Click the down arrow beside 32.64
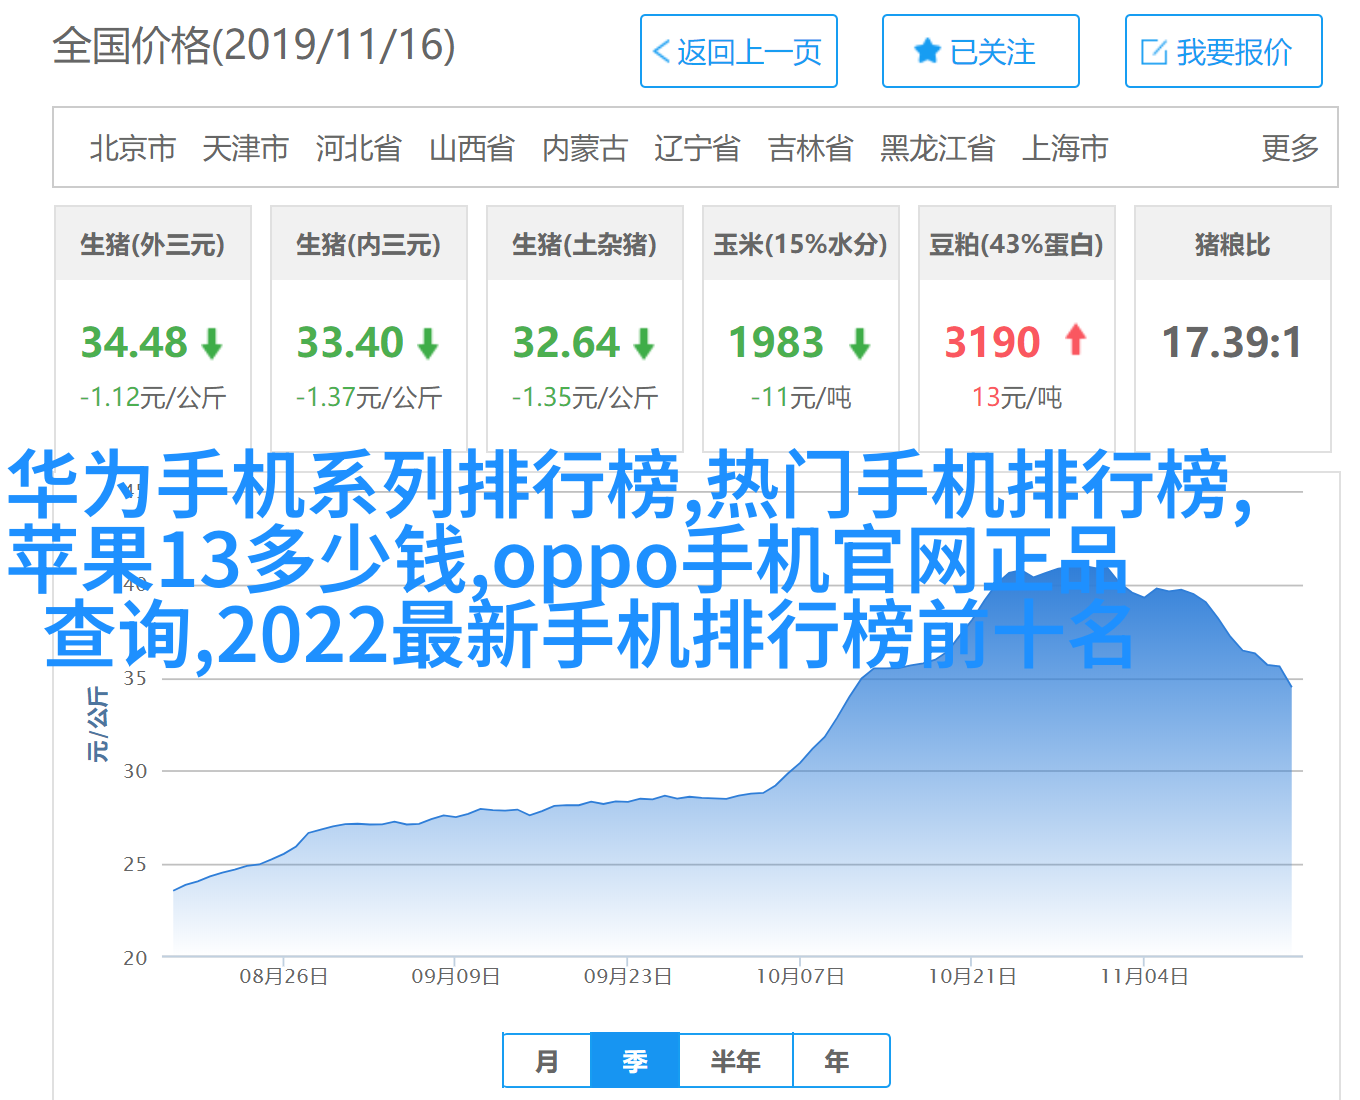The image size is (1360, 1100). coord(644,344)
